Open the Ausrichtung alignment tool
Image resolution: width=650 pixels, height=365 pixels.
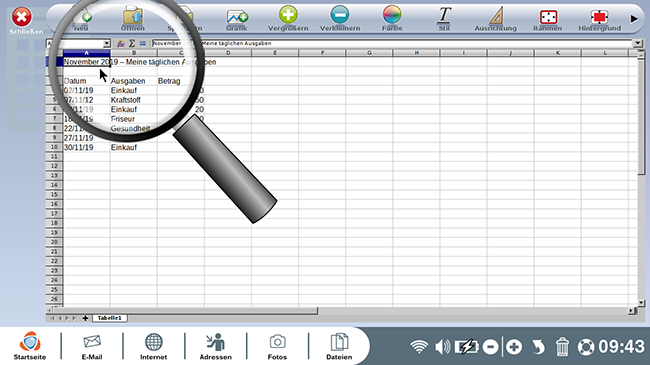click(496, 15)
